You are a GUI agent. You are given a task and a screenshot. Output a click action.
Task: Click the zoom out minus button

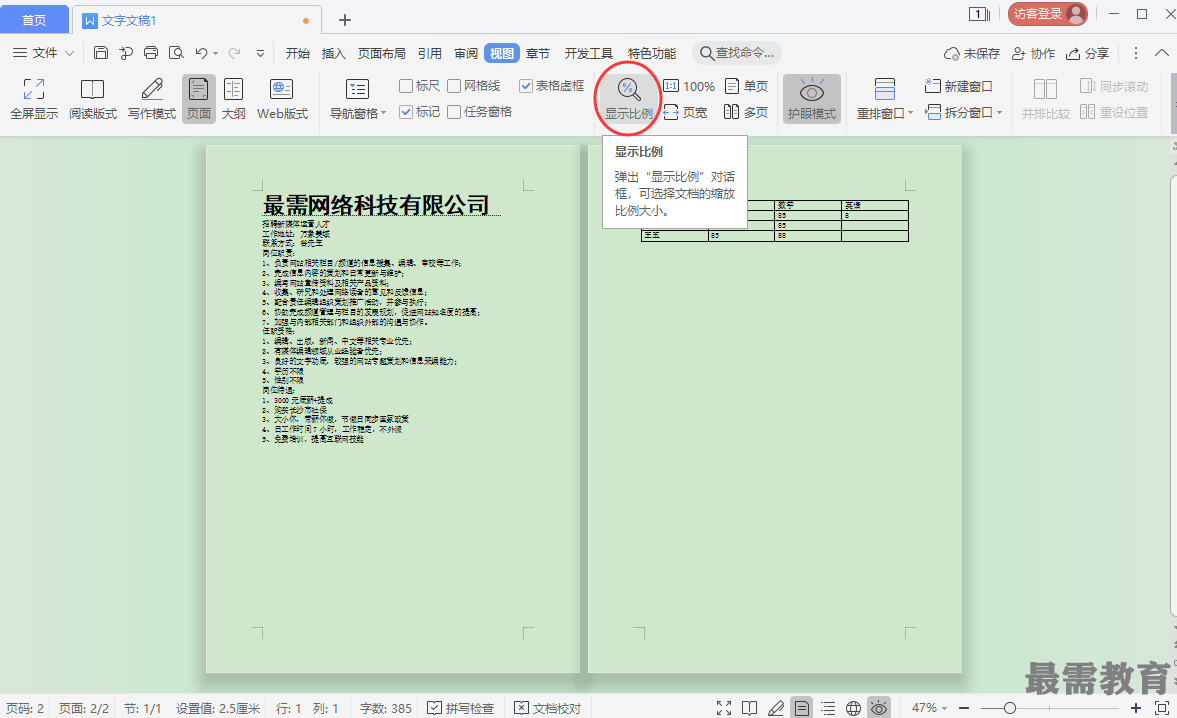(x=965, y=707)
